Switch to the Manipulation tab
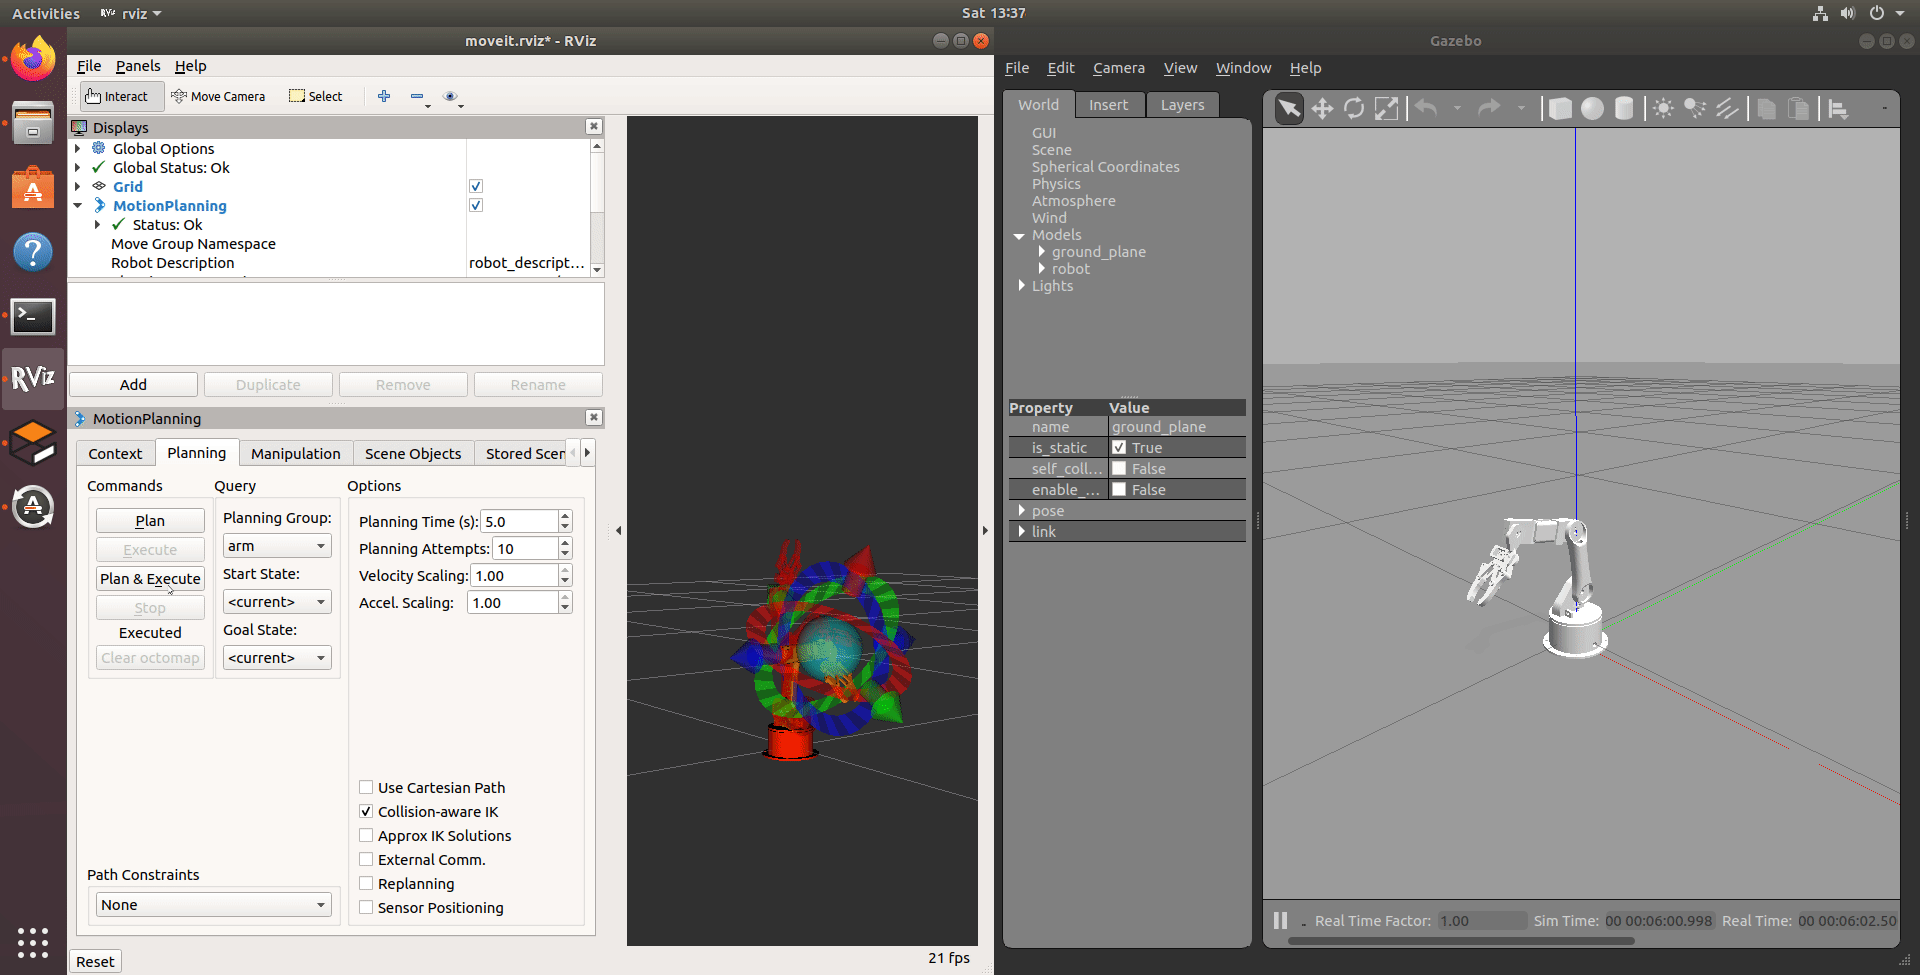 (x=295, y=453)
